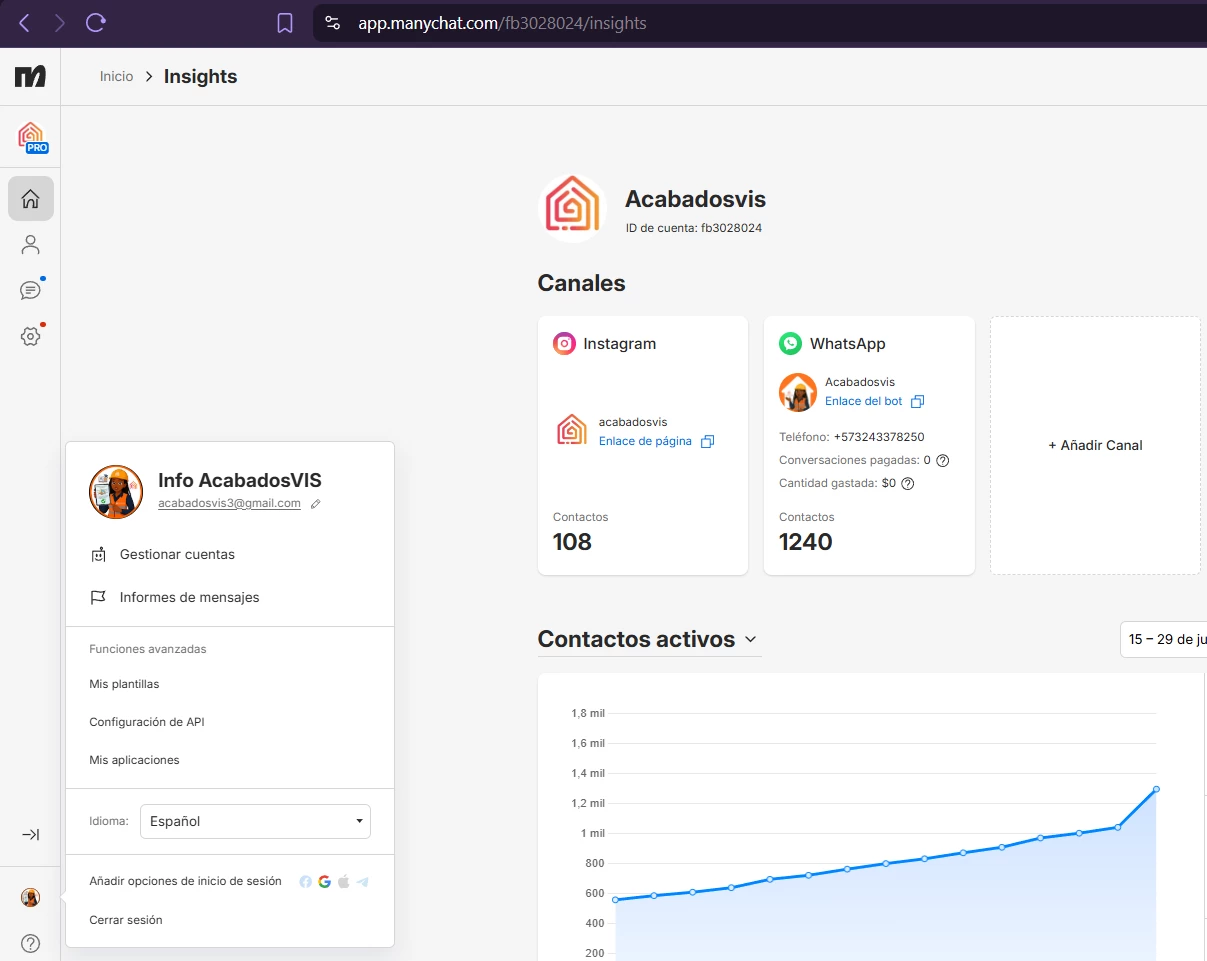Click the browser forward arrow
Viewport: 1207px width, 961px height.
[60, 22]
